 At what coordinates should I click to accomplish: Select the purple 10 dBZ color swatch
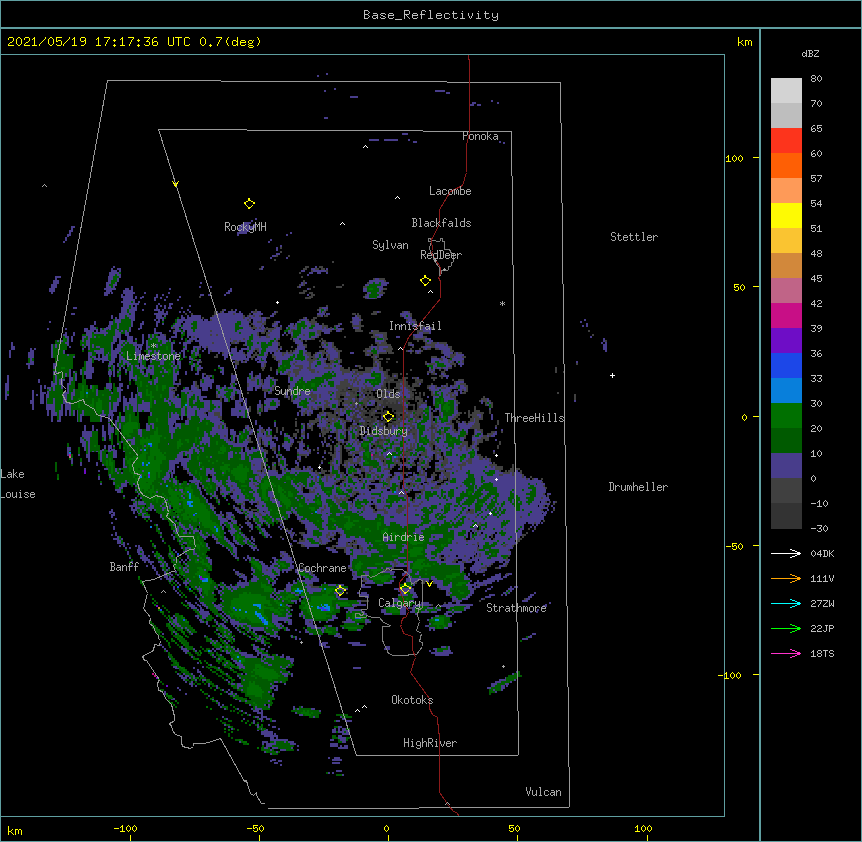tap(786, 466)
